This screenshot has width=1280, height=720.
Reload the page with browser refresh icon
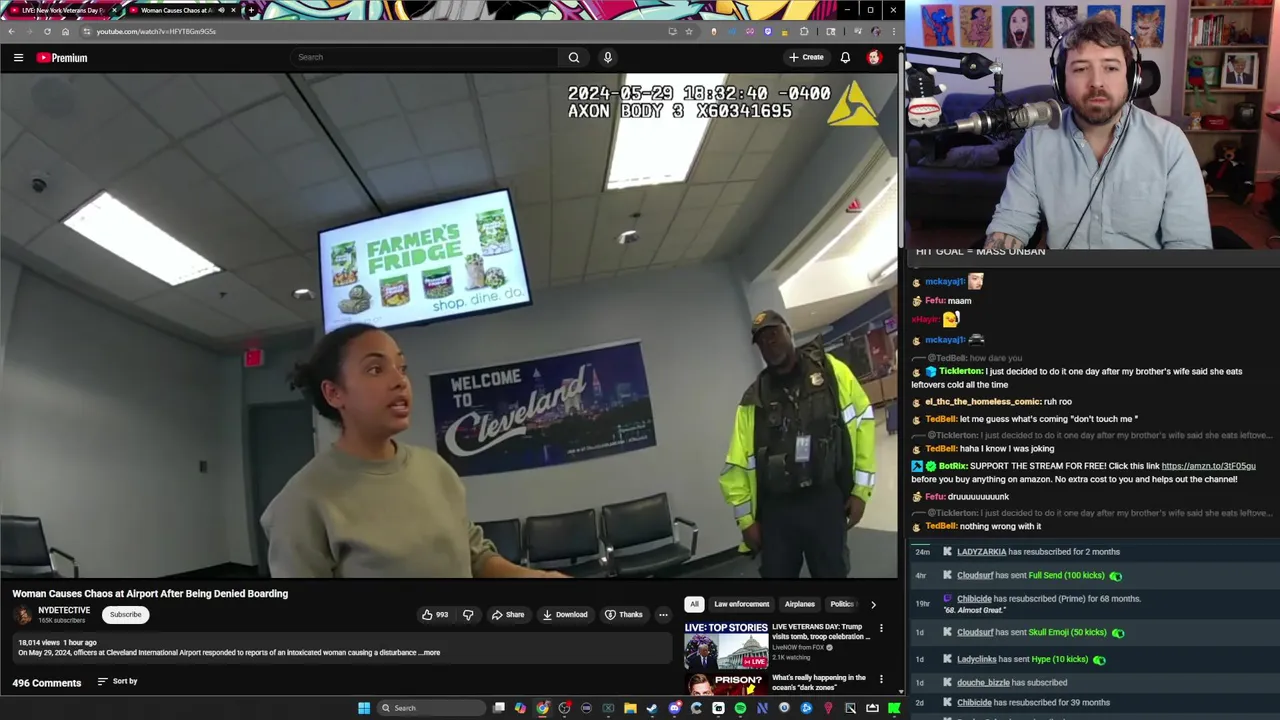point(47,31)
